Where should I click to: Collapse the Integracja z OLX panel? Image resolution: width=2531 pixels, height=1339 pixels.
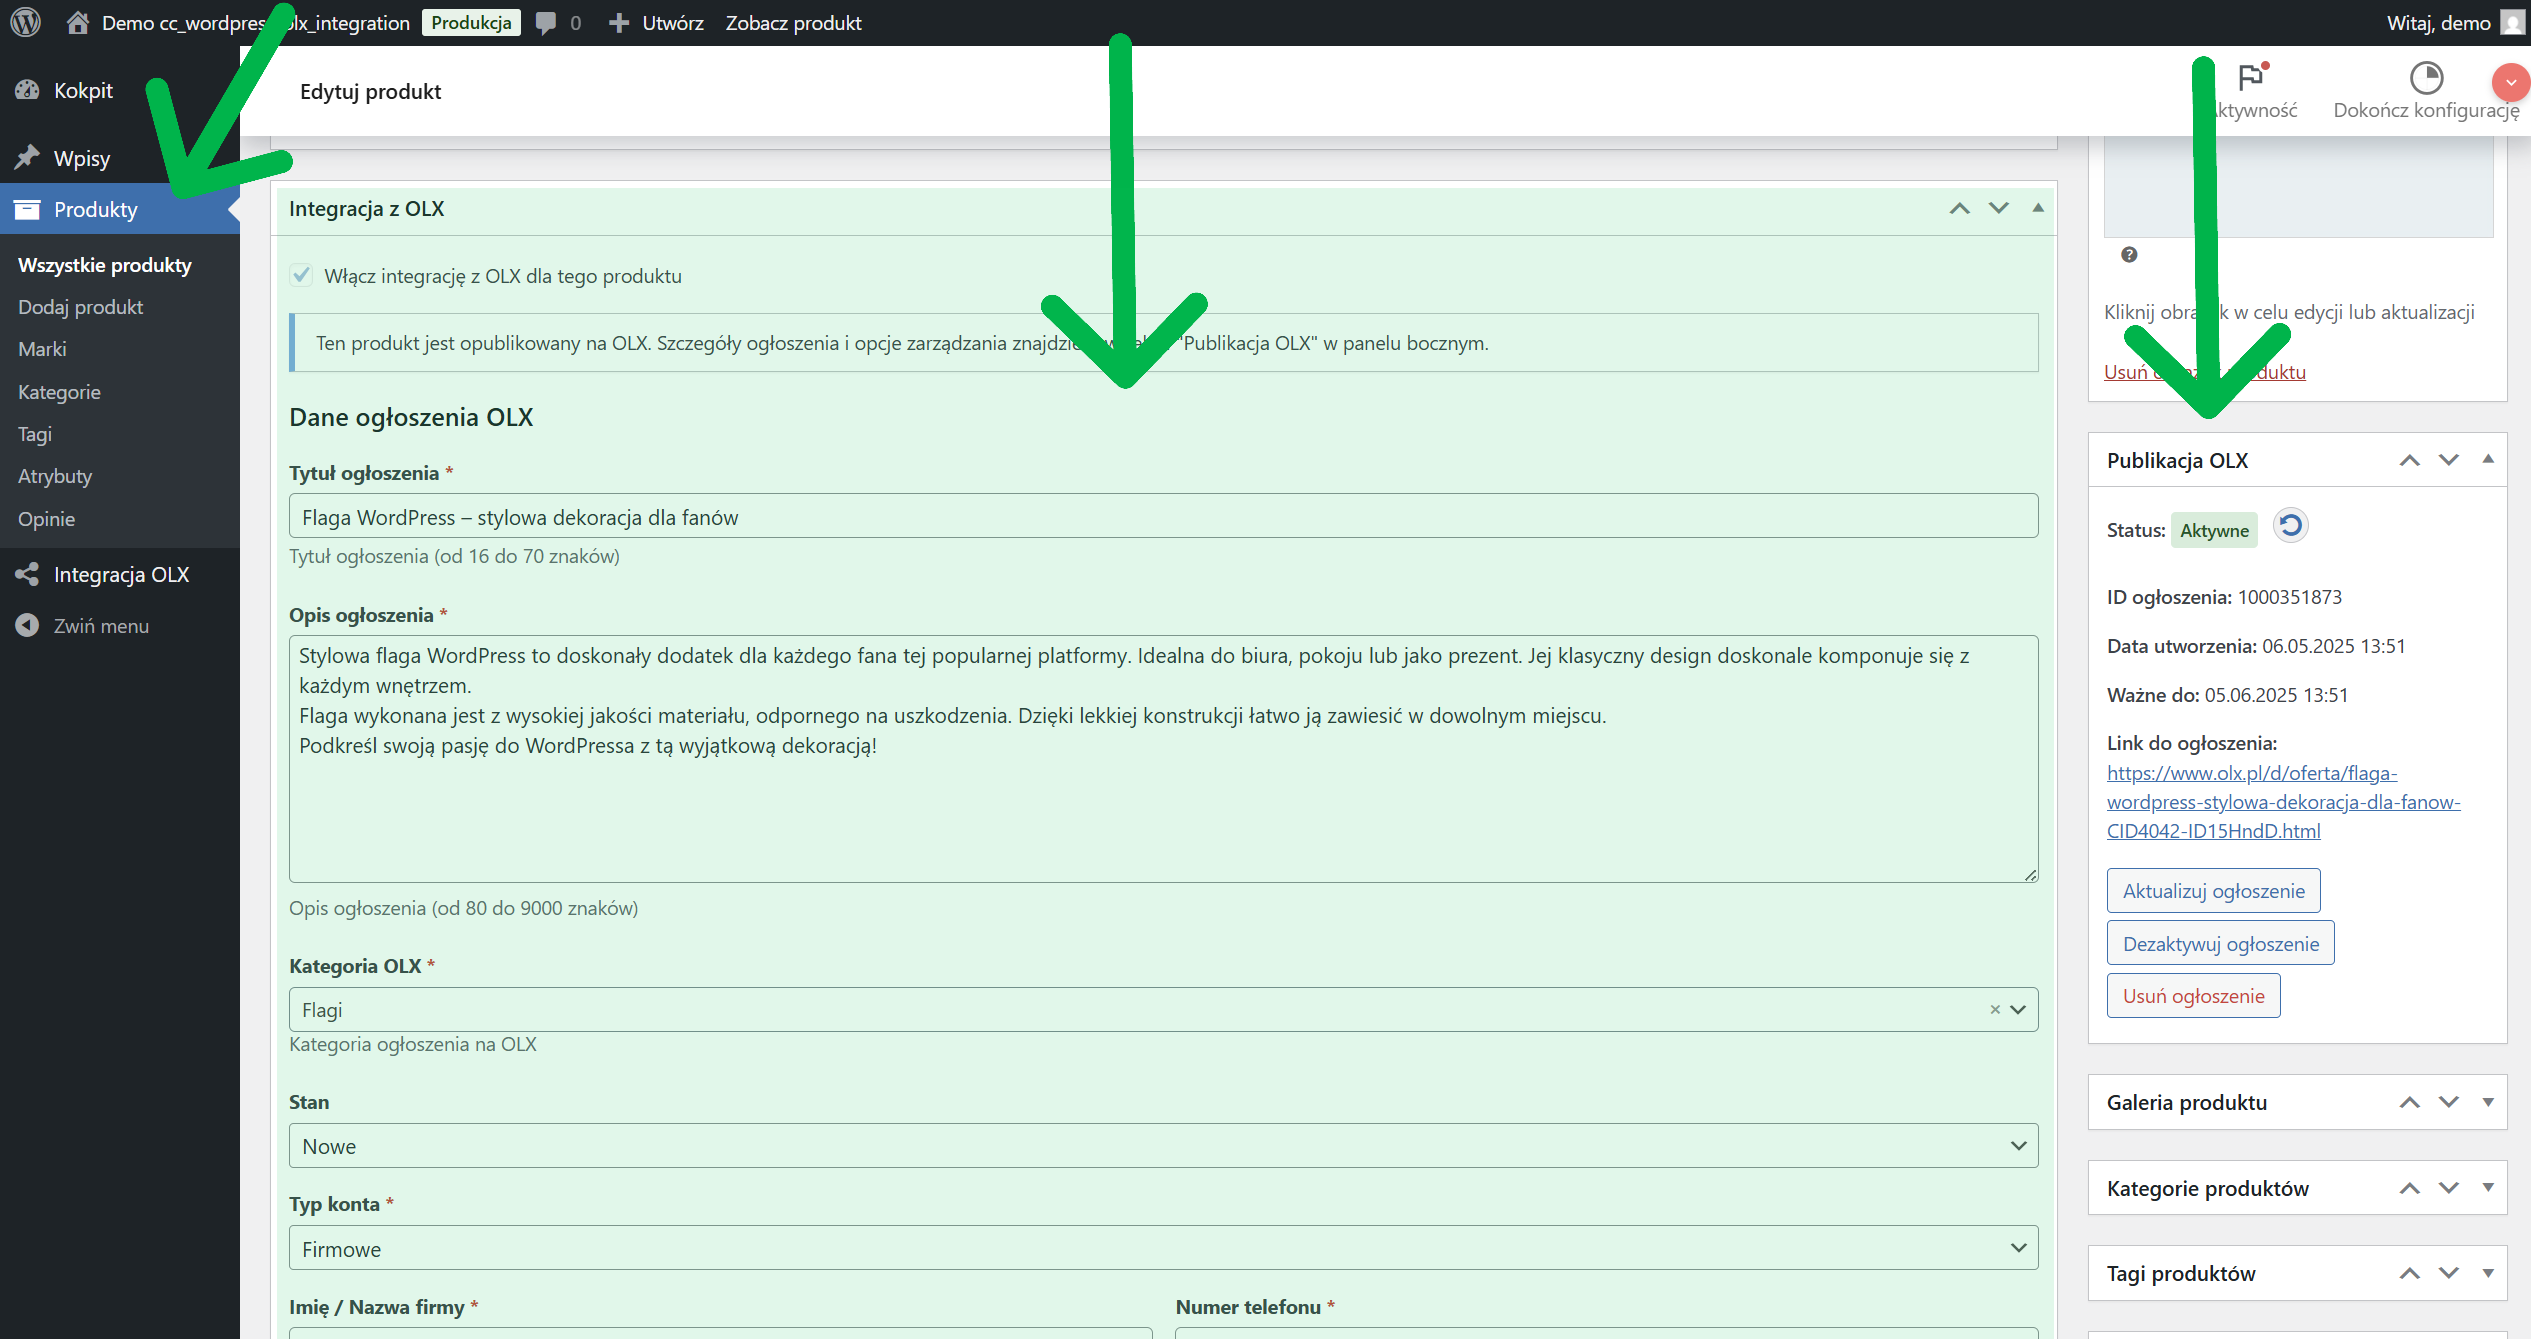[2037, 208]
